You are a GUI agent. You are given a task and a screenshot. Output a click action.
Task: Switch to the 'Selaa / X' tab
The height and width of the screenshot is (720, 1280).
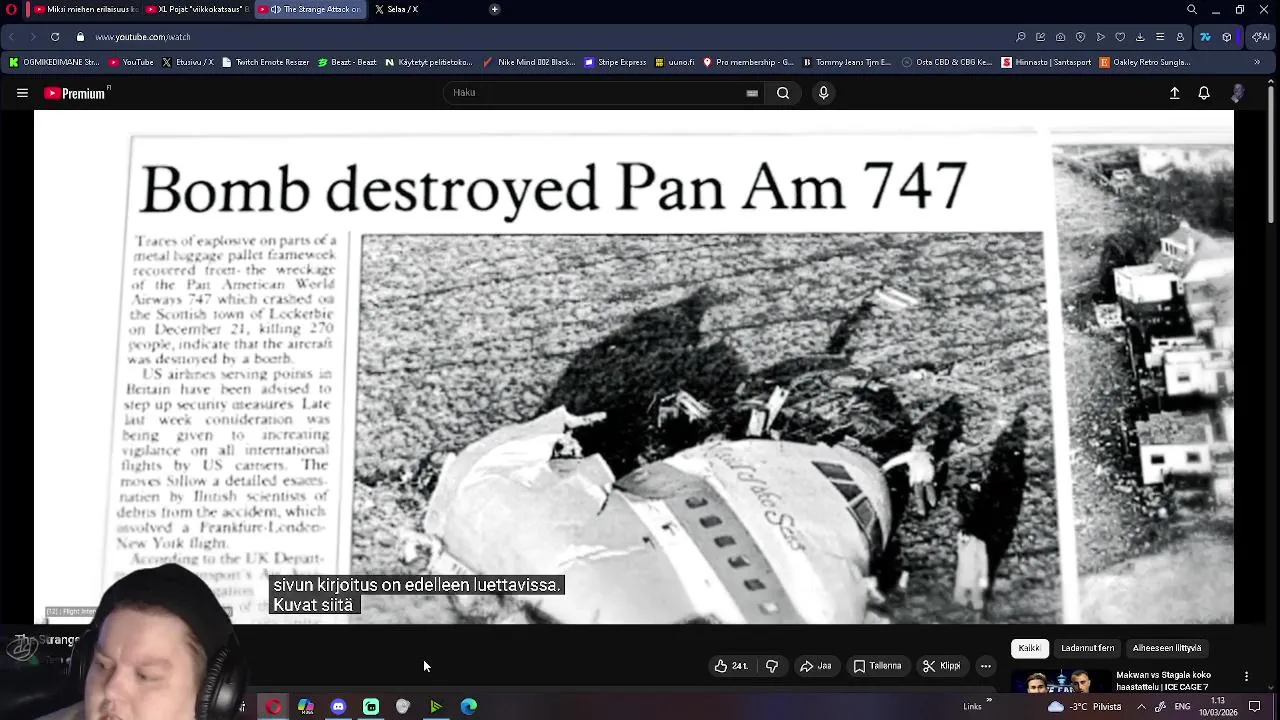click(x=396, y=9)
